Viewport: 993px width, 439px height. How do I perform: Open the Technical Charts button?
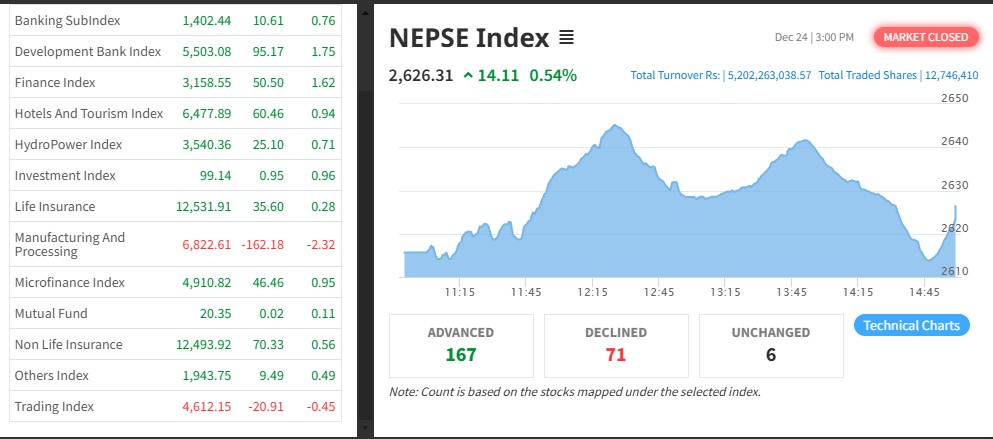pos(911,325)
